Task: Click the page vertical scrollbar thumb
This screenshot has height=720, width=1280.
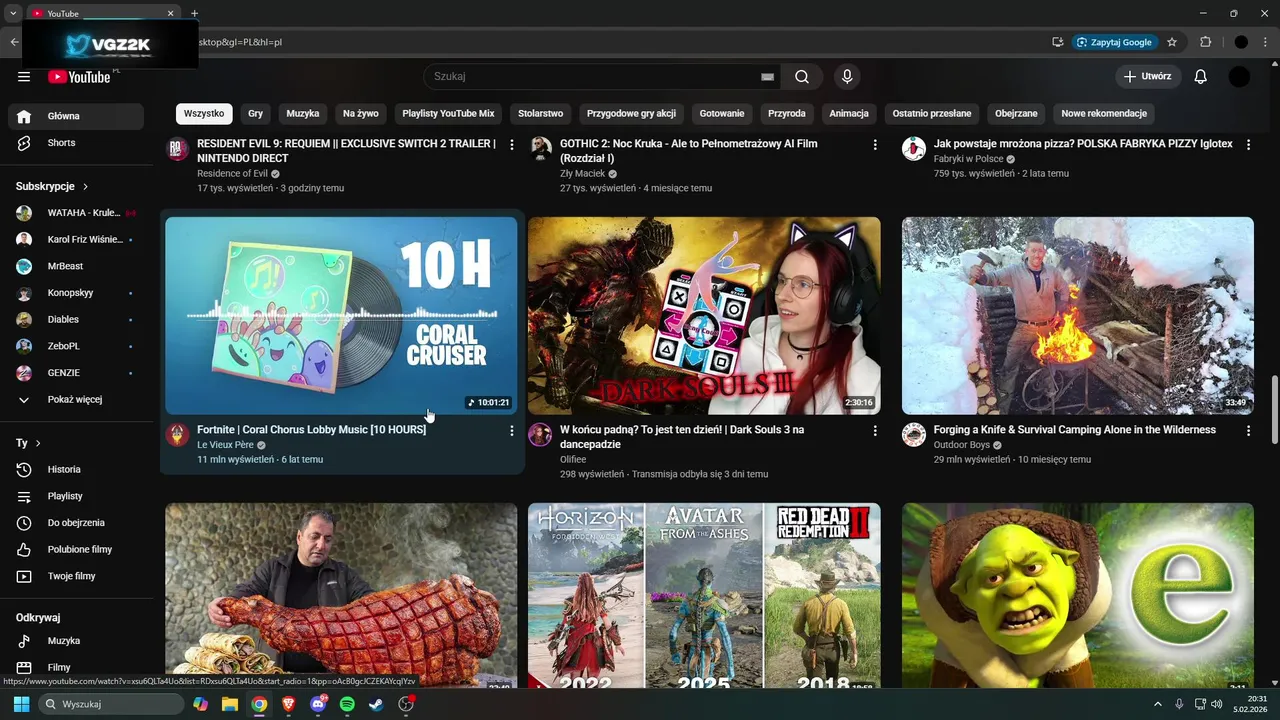Action: click(x=1274, y=411)
